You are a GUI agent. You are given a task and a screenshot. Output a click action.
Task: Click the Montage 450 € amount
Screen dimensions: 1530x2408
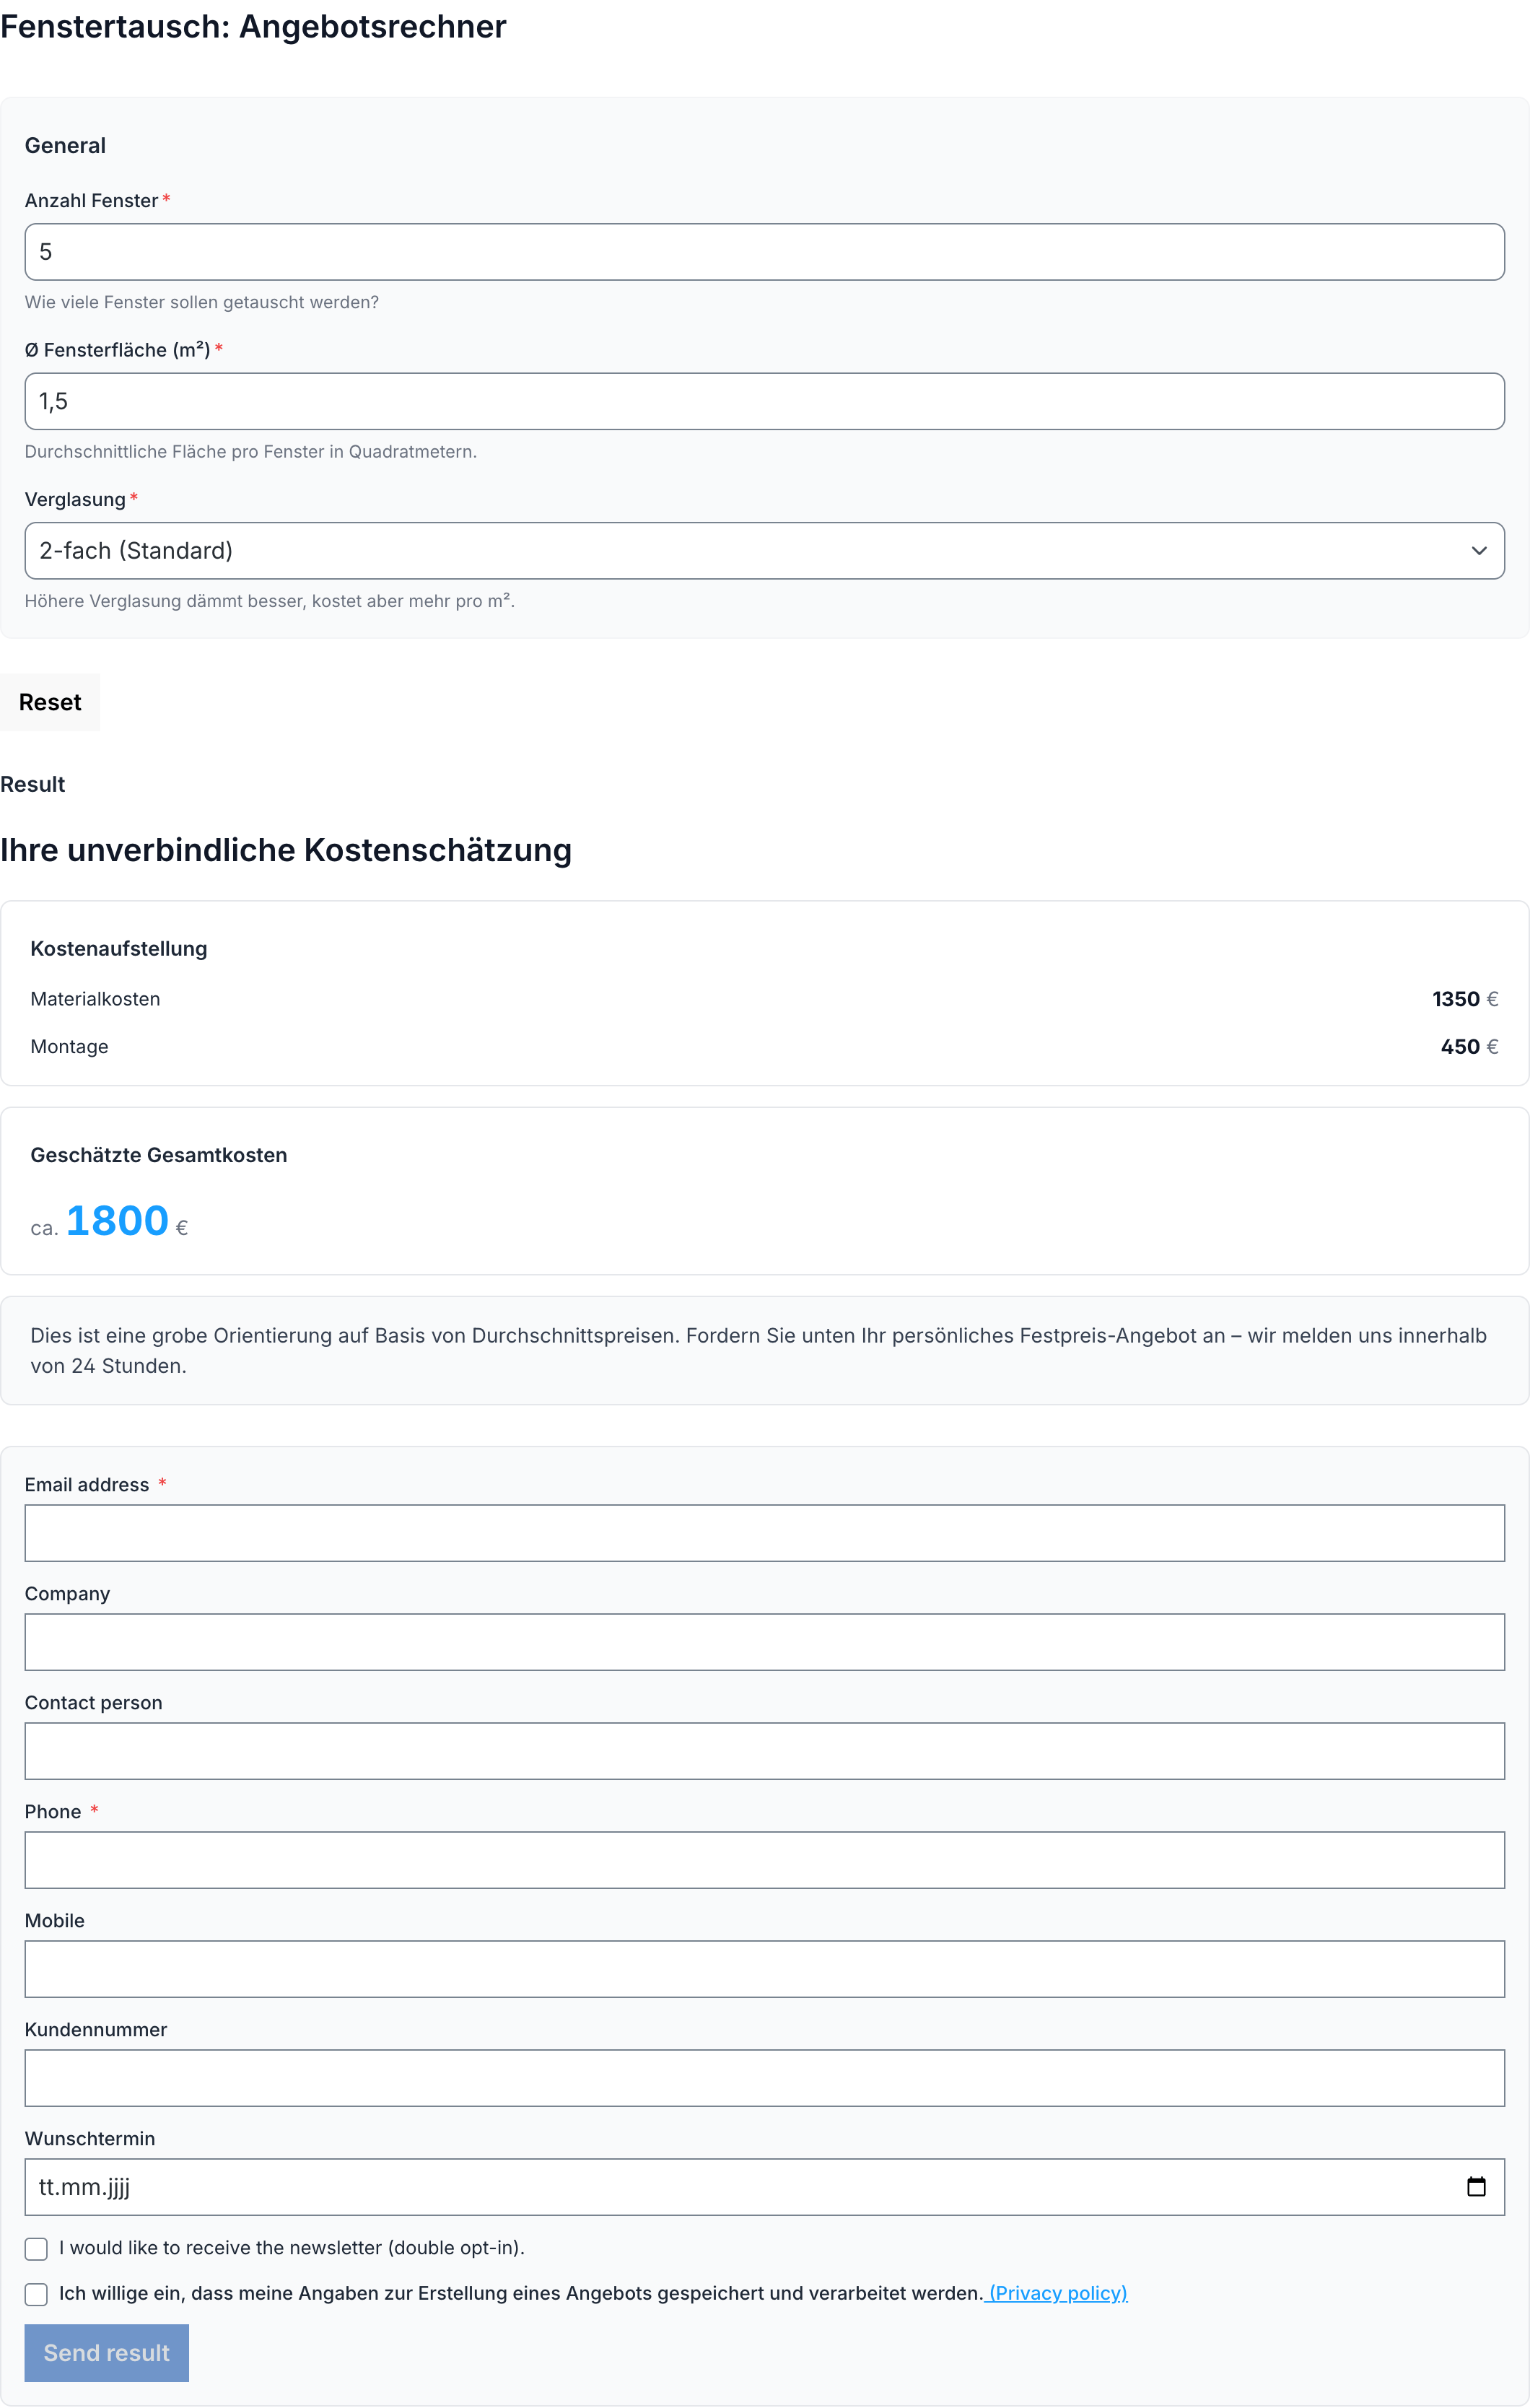coord(1469,1047)
